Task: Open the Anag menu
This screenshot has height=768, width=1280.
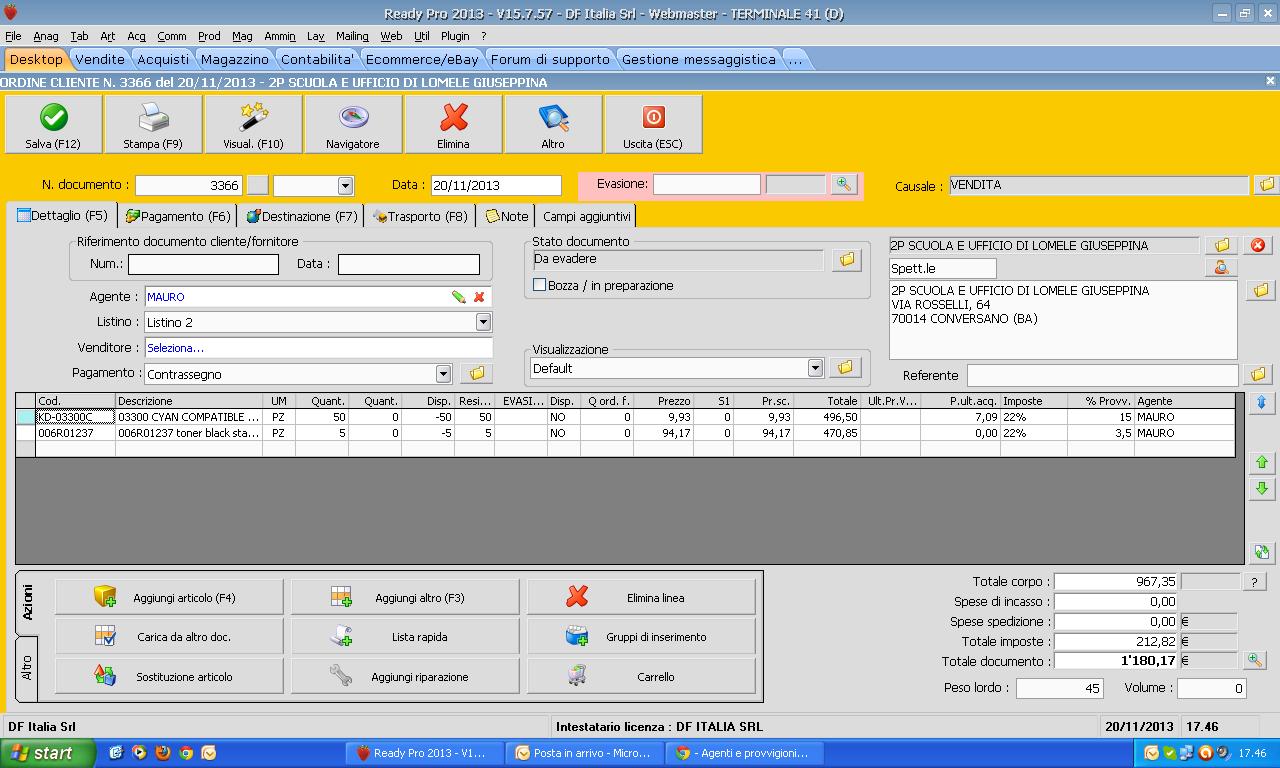Action: pyautogui.click(x=46, y=36)
